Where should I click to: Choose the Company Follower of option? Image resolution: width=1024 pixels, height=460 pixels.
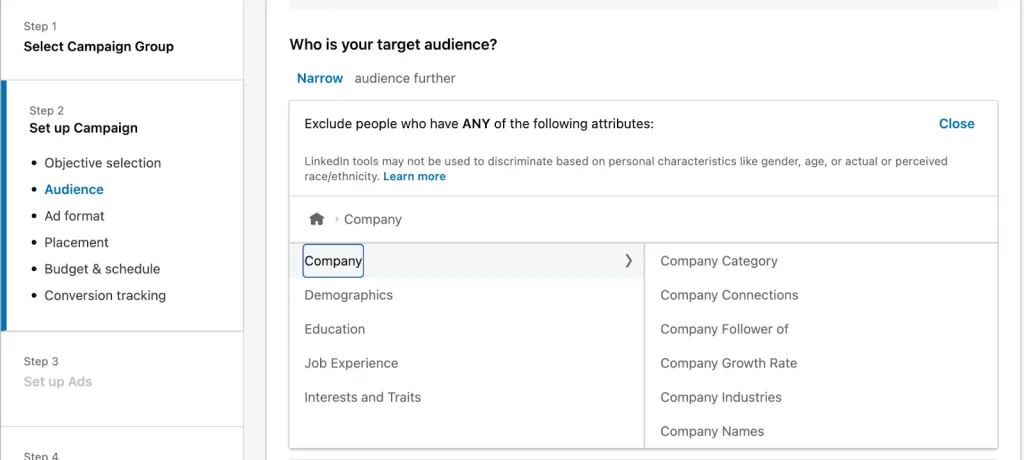point(724,329)
